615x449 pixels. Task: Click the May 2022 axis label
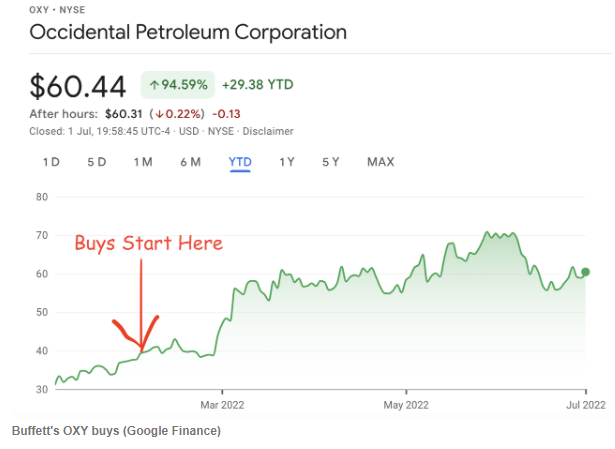tap(406, 405)
